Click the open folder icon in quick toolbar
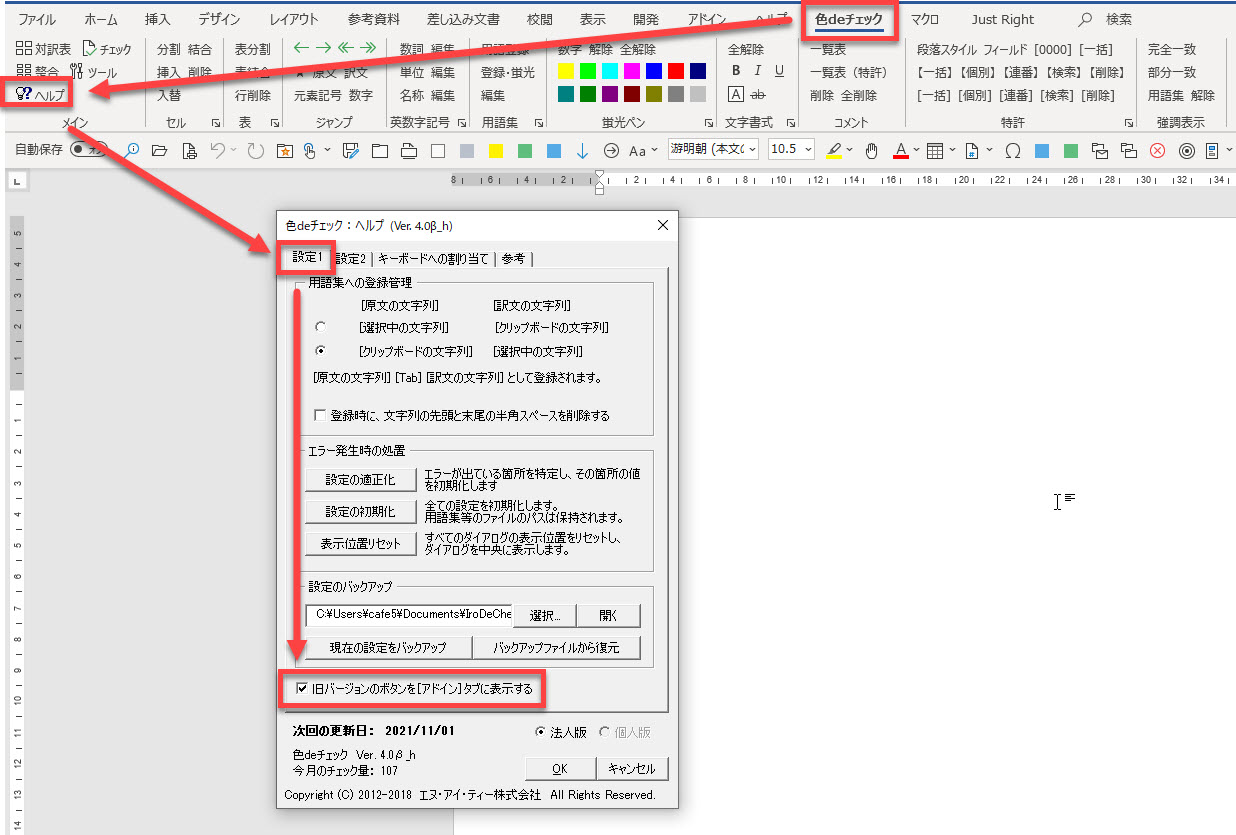This screenshot has height=835, width=1236. click(x=159, y=151)
